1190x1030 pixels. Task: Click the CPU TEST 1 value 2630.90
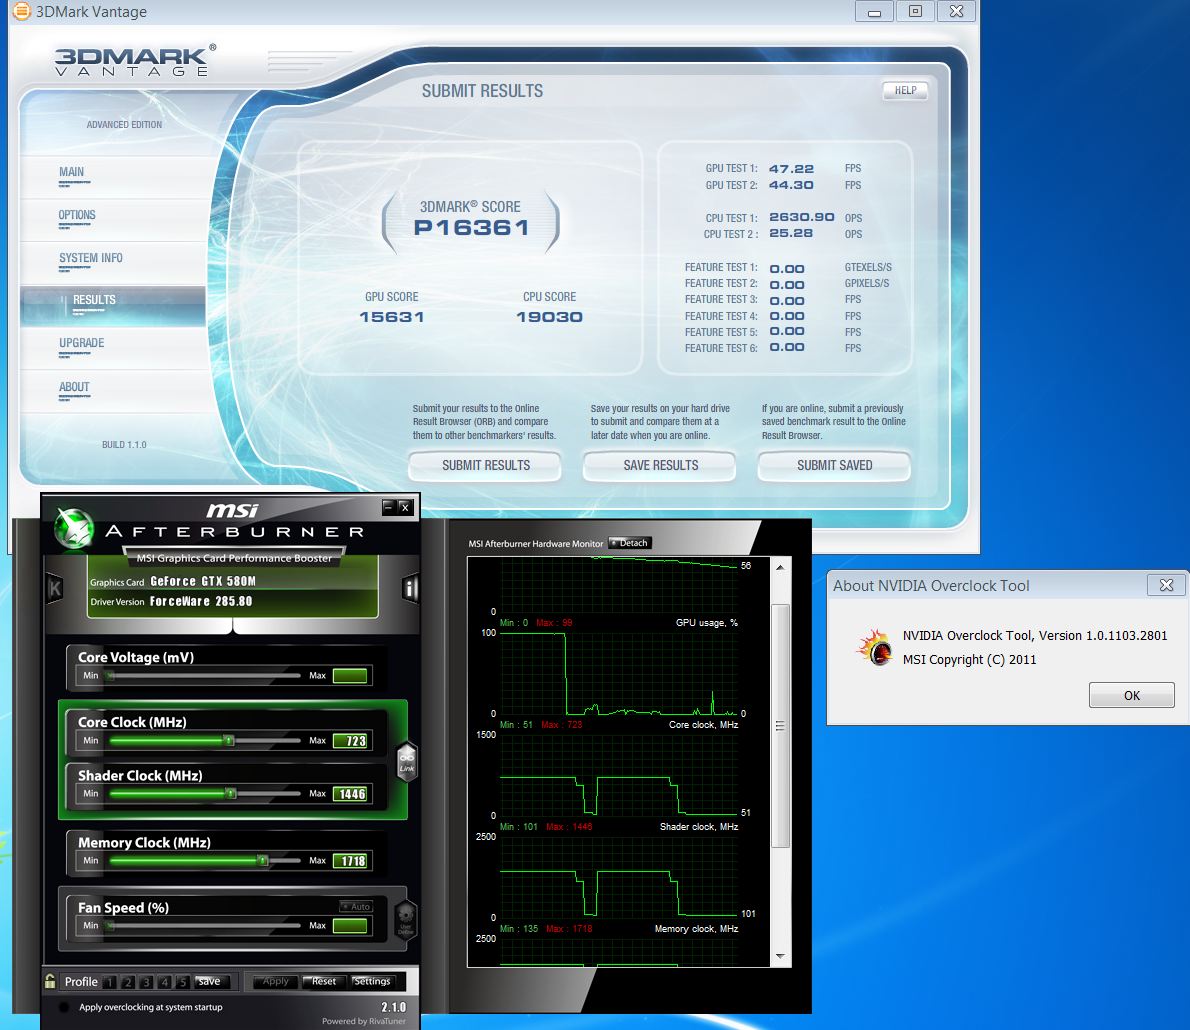click(801, 217)
